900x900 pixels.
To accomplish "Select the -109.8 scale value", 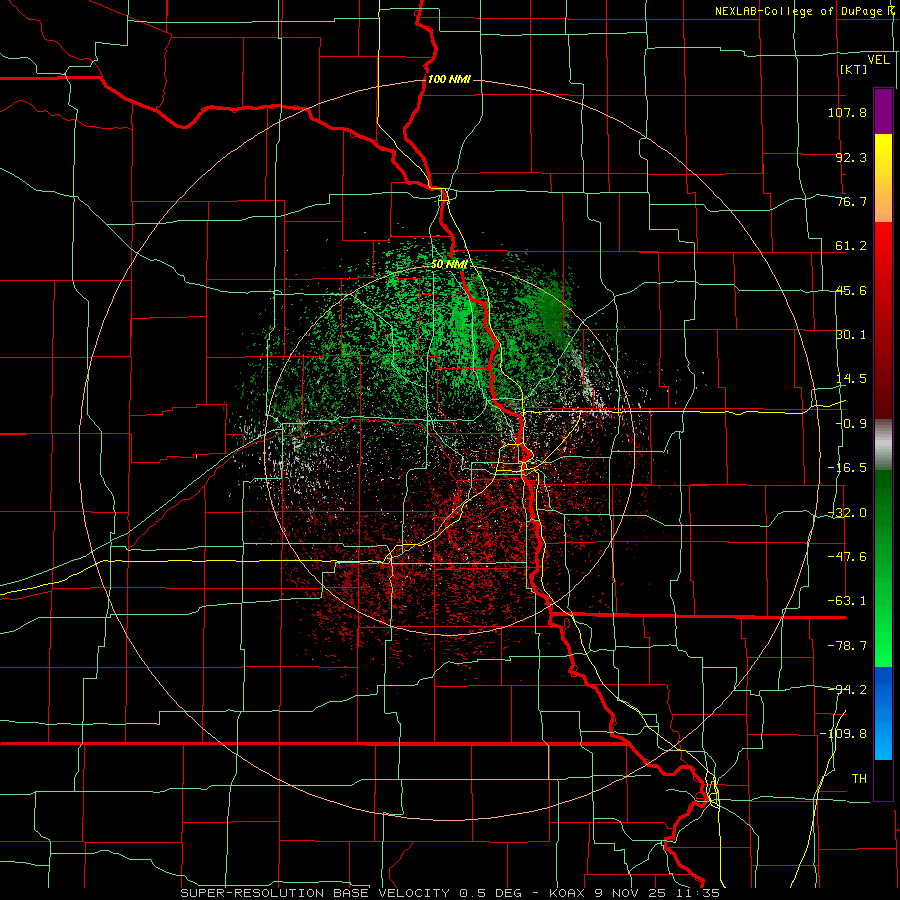I will [843, 734].
